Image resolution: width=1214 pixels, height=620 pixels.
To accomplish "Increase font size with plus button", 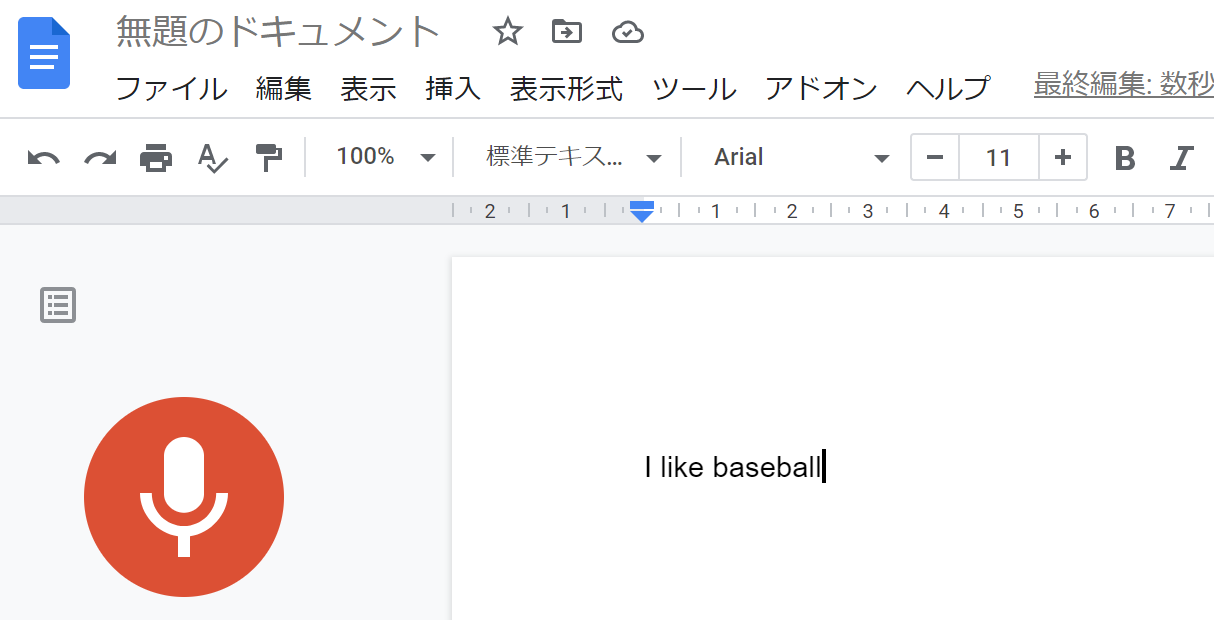I will (1063, 157).
